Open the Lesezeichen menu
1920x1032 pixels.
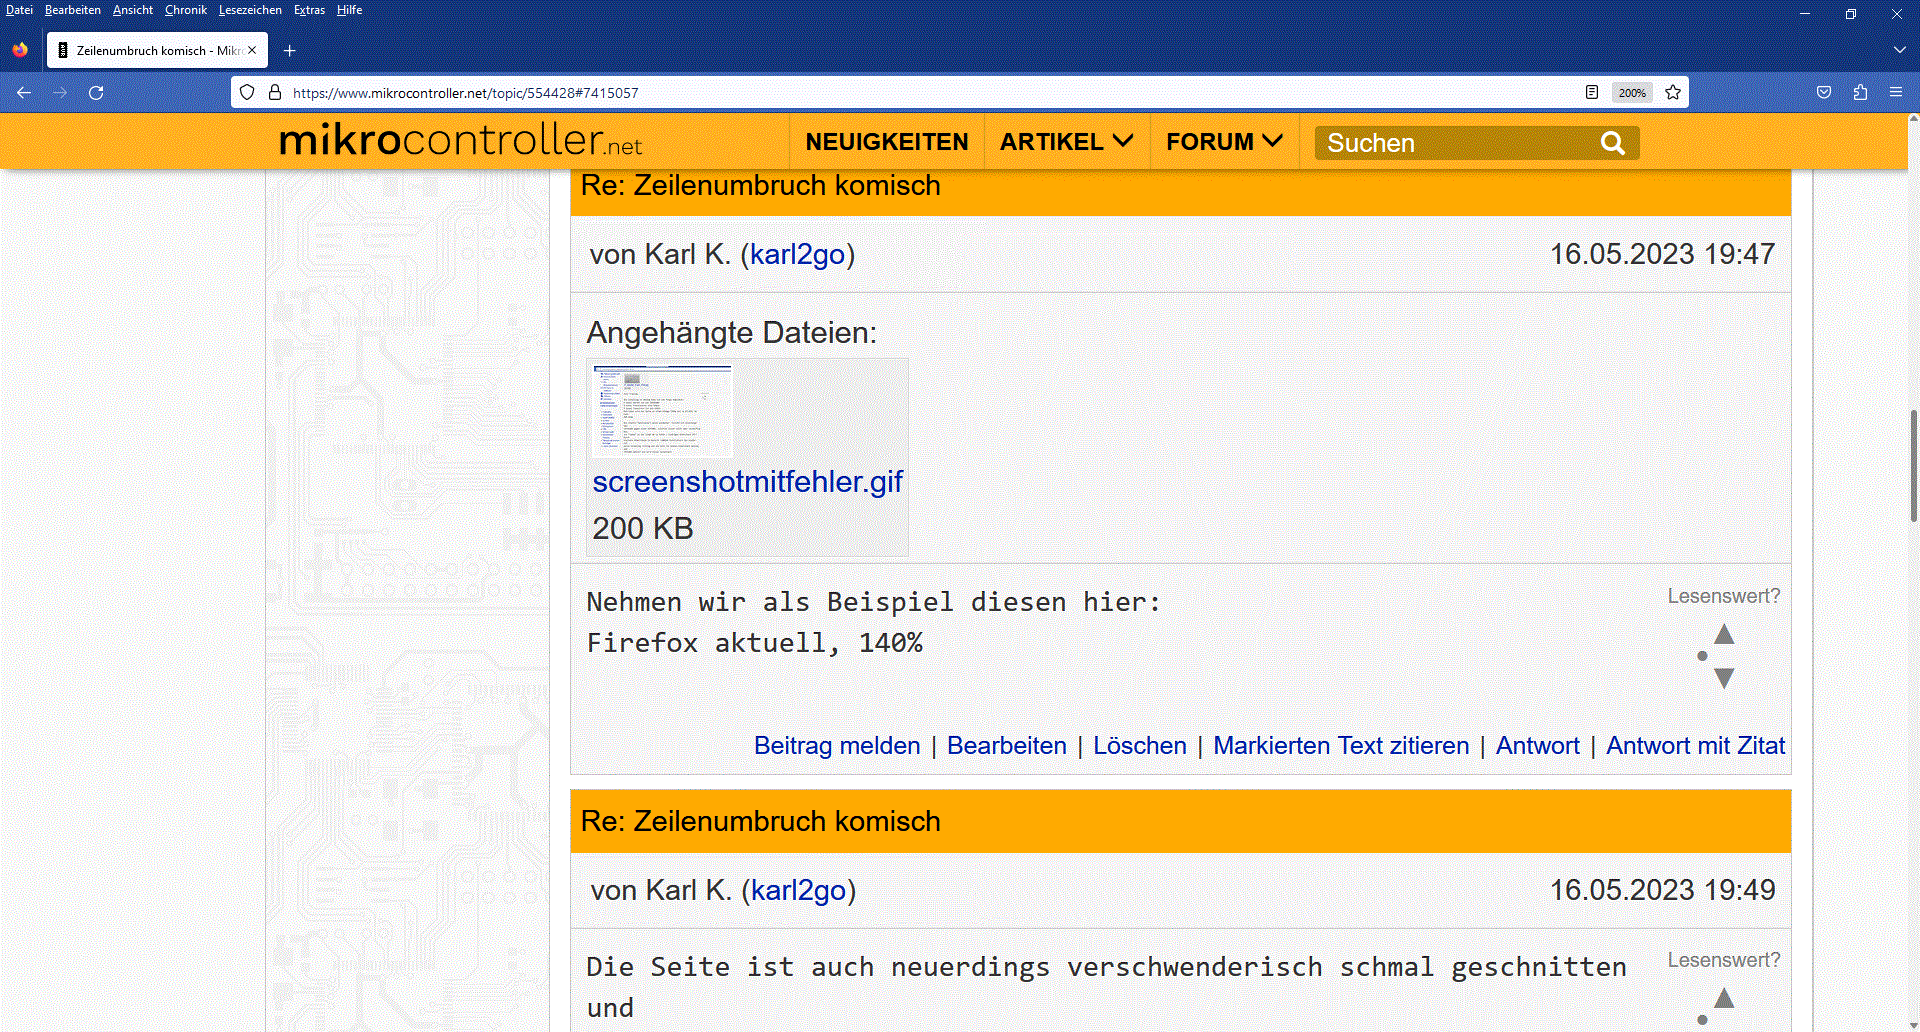(x=250, y=10)
